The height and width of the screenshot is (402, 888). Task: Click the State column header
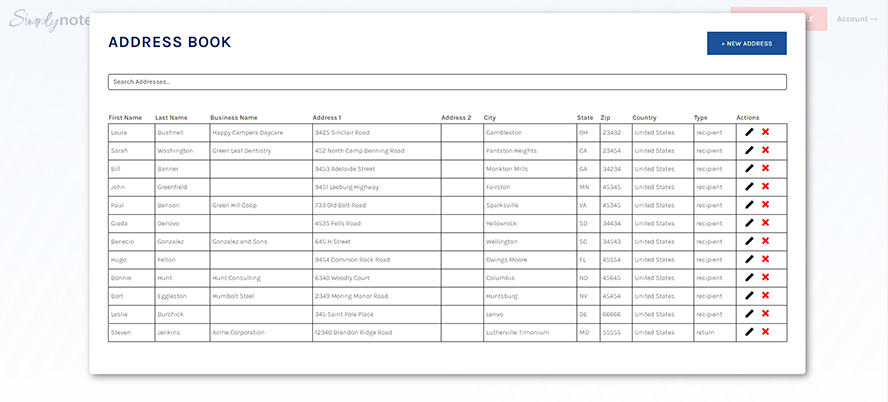(x=585, y=118)
